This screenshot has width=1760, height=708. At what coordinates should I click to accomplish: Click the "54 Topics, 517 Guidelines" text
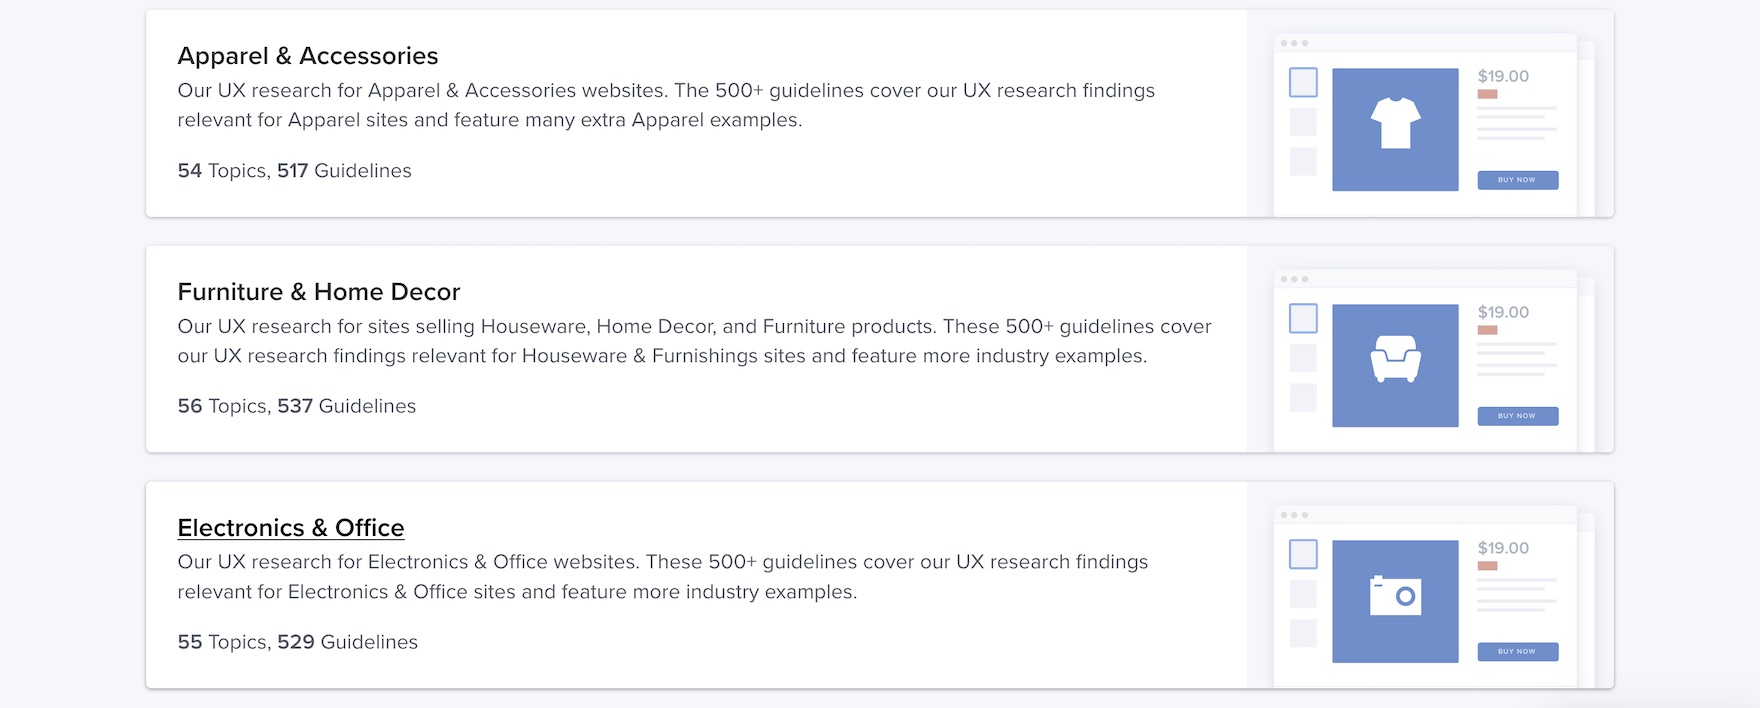coord(295,171)
